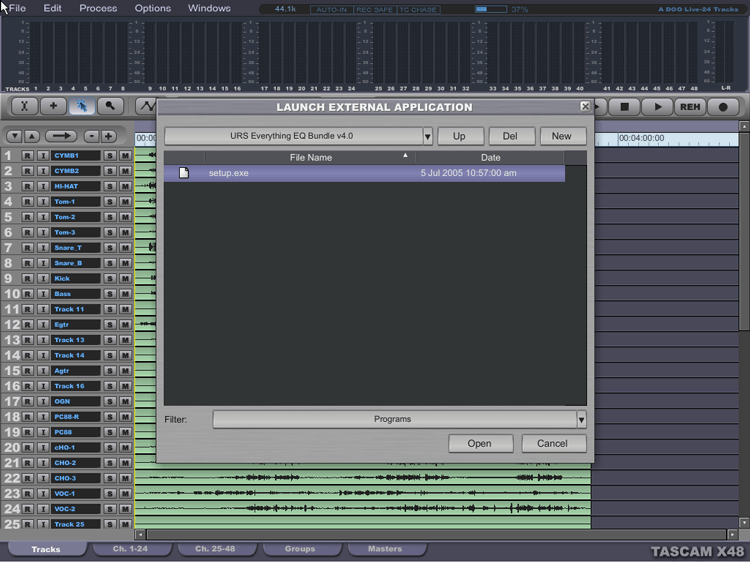Screen dimensions: 750x562
Task: Click the automation line tool button
Action: pos(146,106)
